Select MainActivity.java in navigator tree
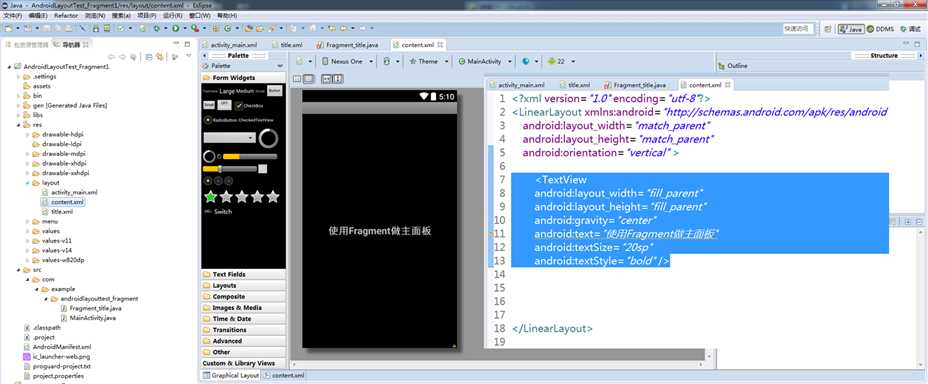The image size is (928, 384). coord(88,318)
